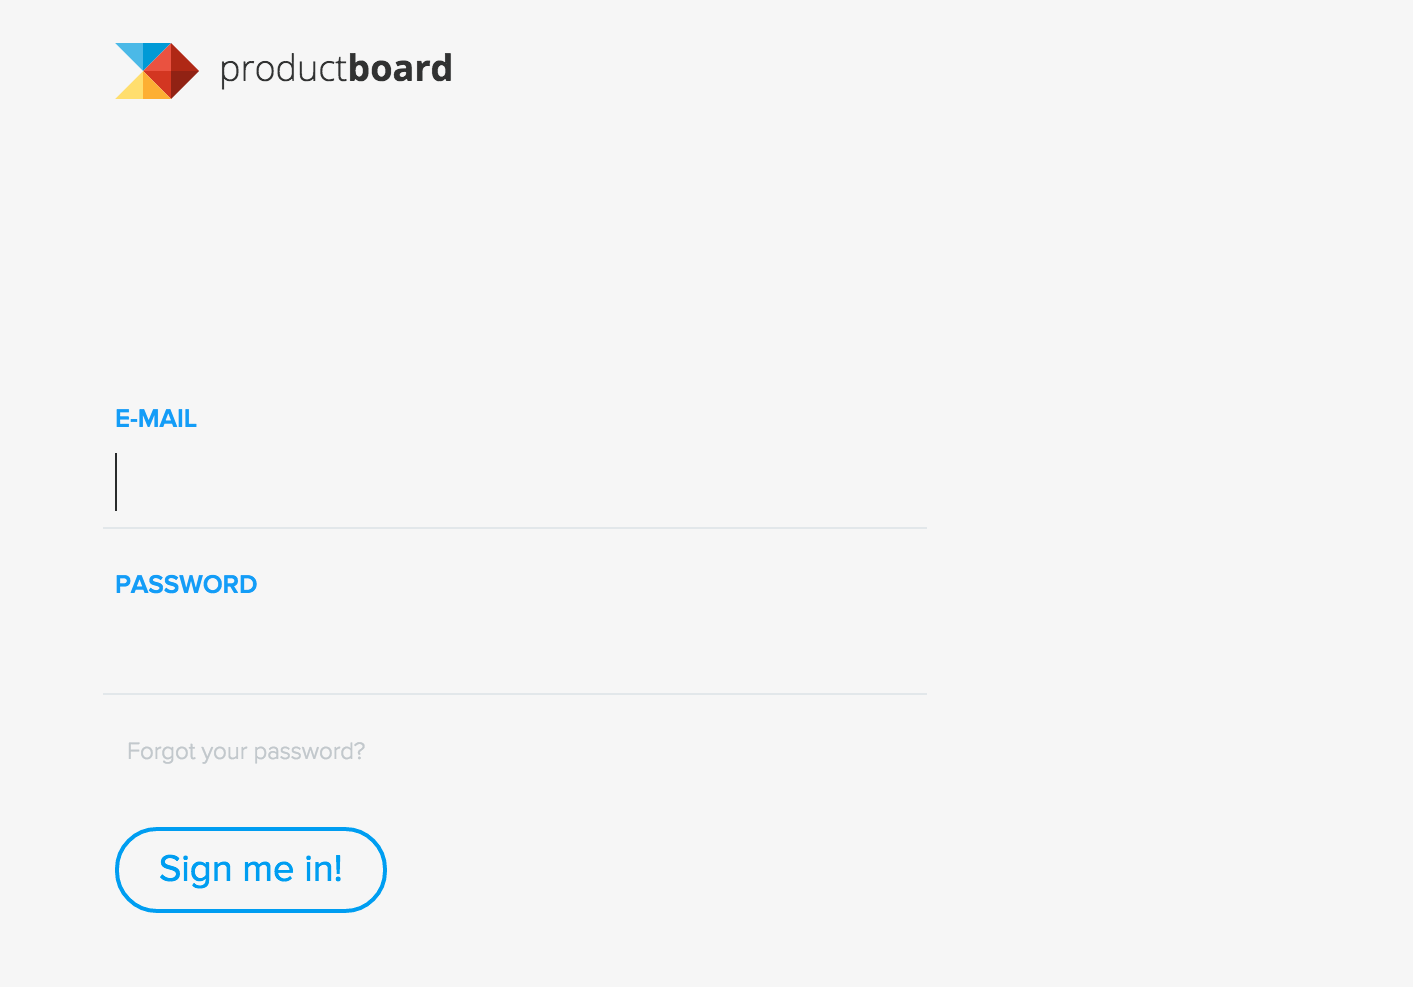Click the PASSWORD field label
1413x987 pixels.
coord(186,585)
